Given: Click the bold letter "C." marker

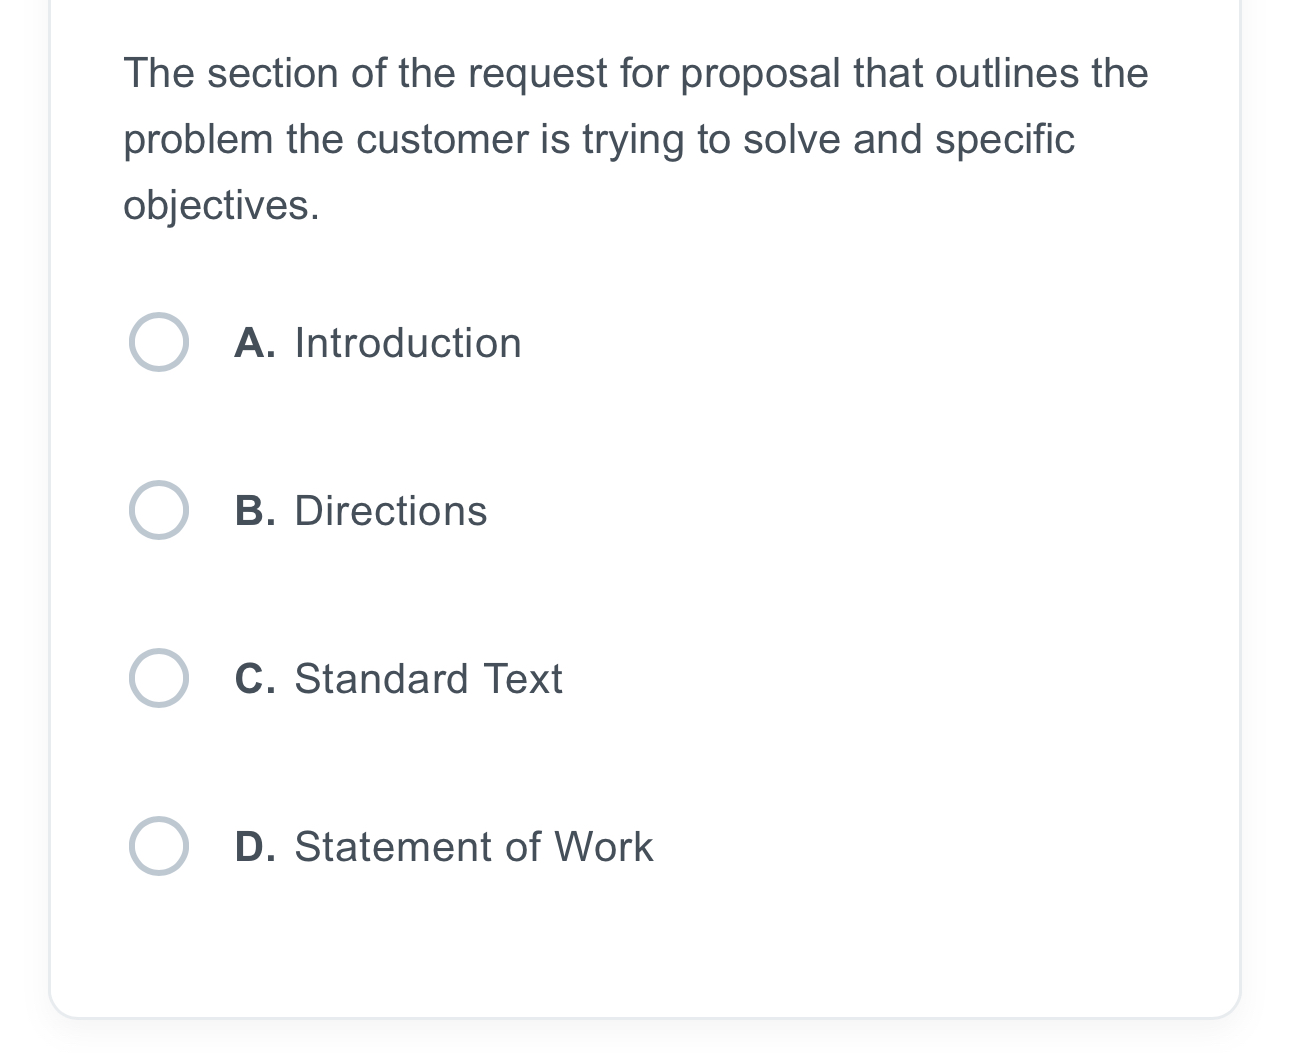Looking at the screenshot, I should click(255, 679).
